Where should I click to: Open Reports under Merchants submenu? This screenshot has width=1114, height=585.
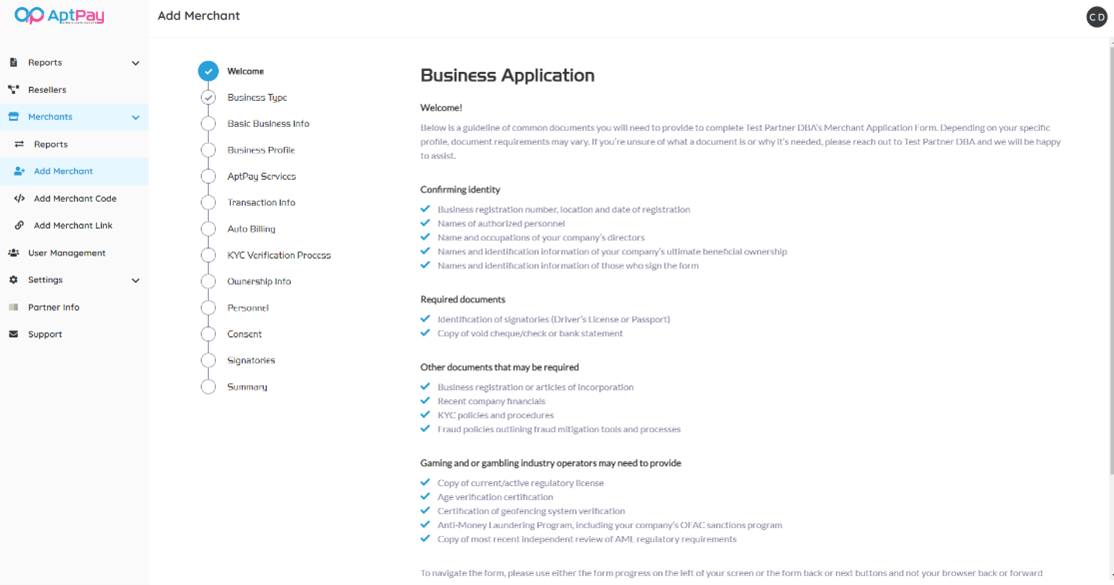tap(51, 144)
